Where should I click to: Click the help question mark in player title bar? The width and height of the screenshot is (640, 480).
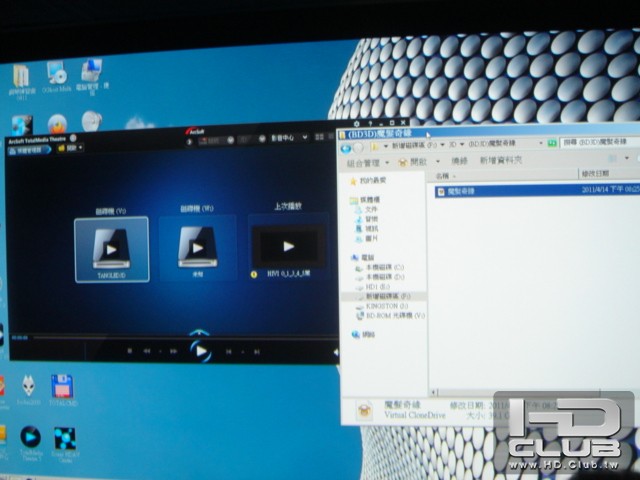[370, 123]
